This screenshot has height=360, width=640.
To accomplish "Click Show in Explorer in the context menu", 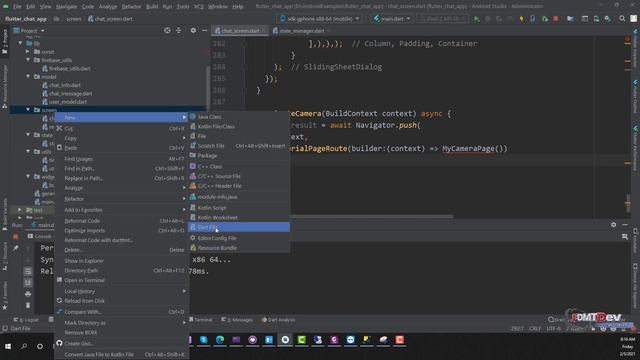I will click(121, 261).
